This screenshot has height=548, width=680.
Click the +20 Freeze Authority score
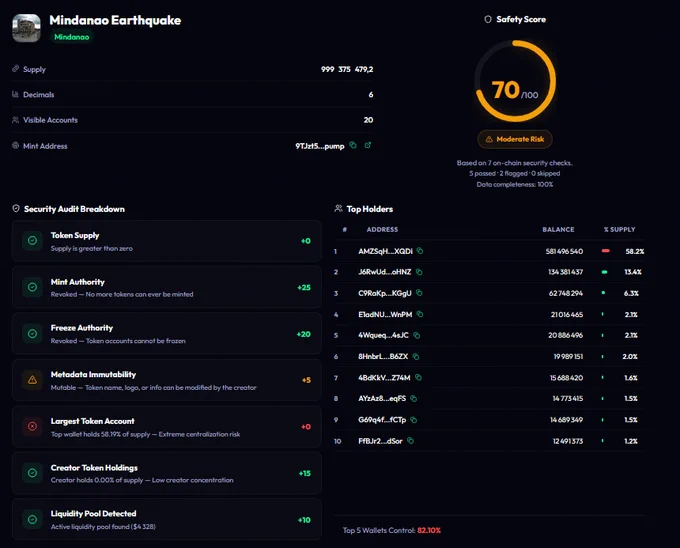[x=304, y=334]
